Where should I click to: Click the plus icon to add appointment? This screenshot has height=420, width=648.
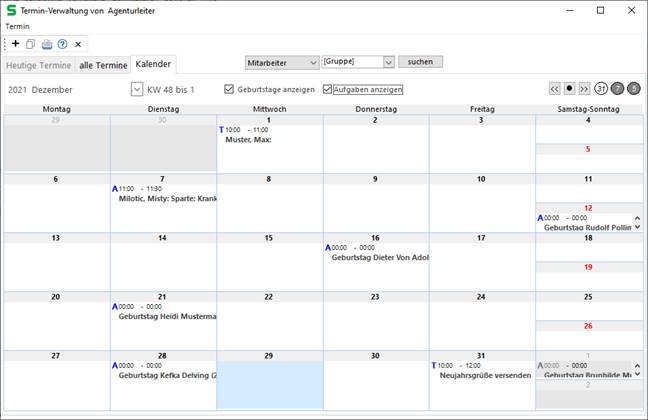[16, 44]
